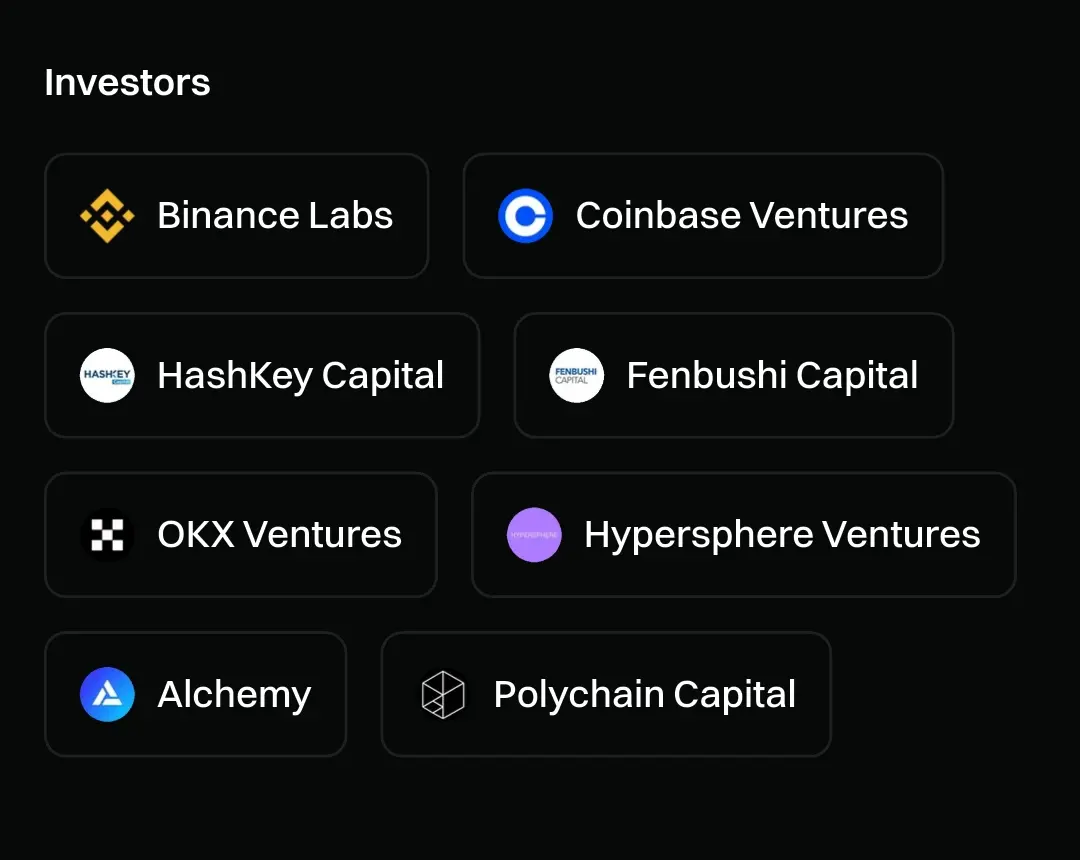Click the Coinbase blue C logo
The width and height of the screenshot is (1080, 860).
pos(525,216)
